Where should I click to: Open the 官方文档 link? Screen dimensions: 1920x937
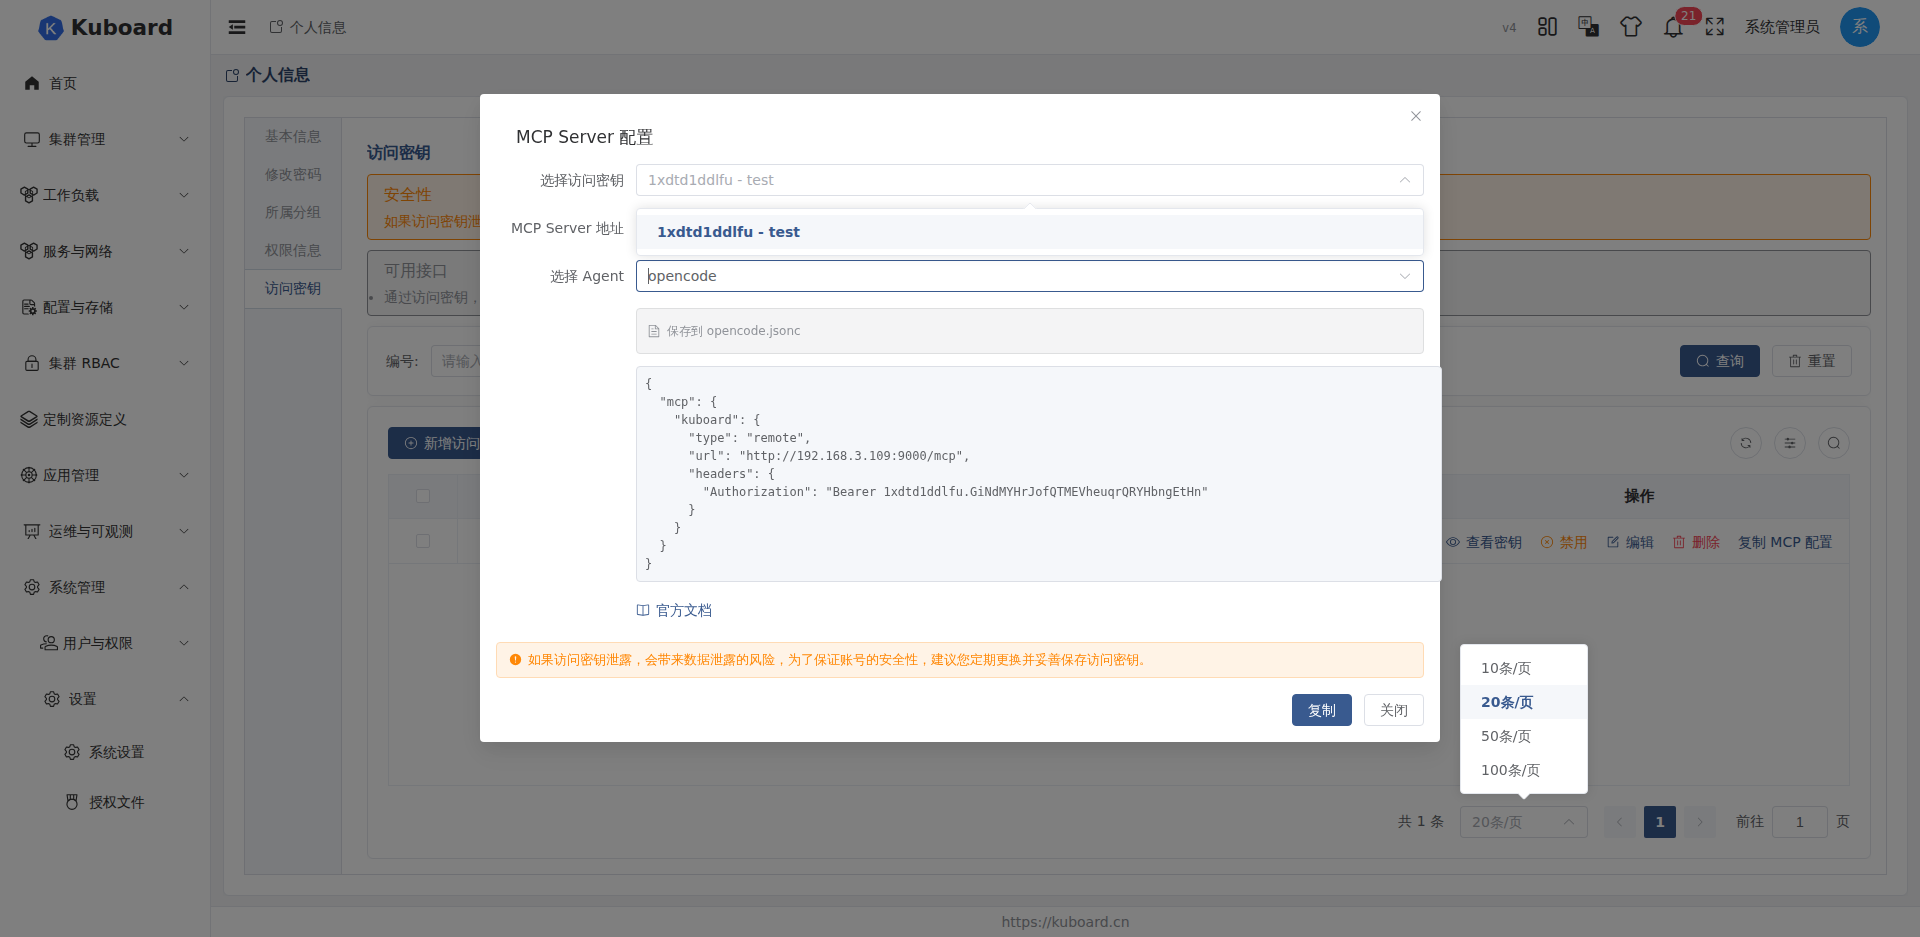(675, 610)
